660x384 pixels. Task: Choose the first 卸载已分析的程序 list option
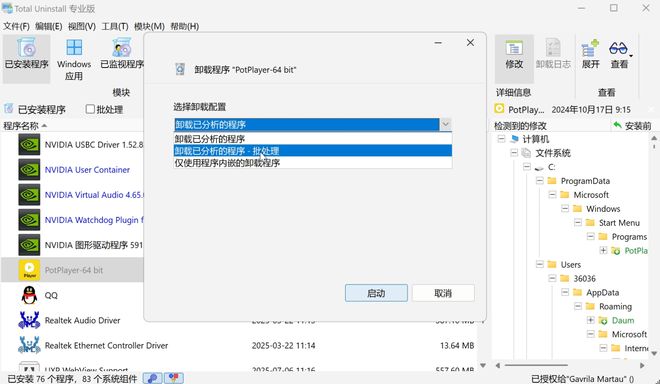click(313, 139)
